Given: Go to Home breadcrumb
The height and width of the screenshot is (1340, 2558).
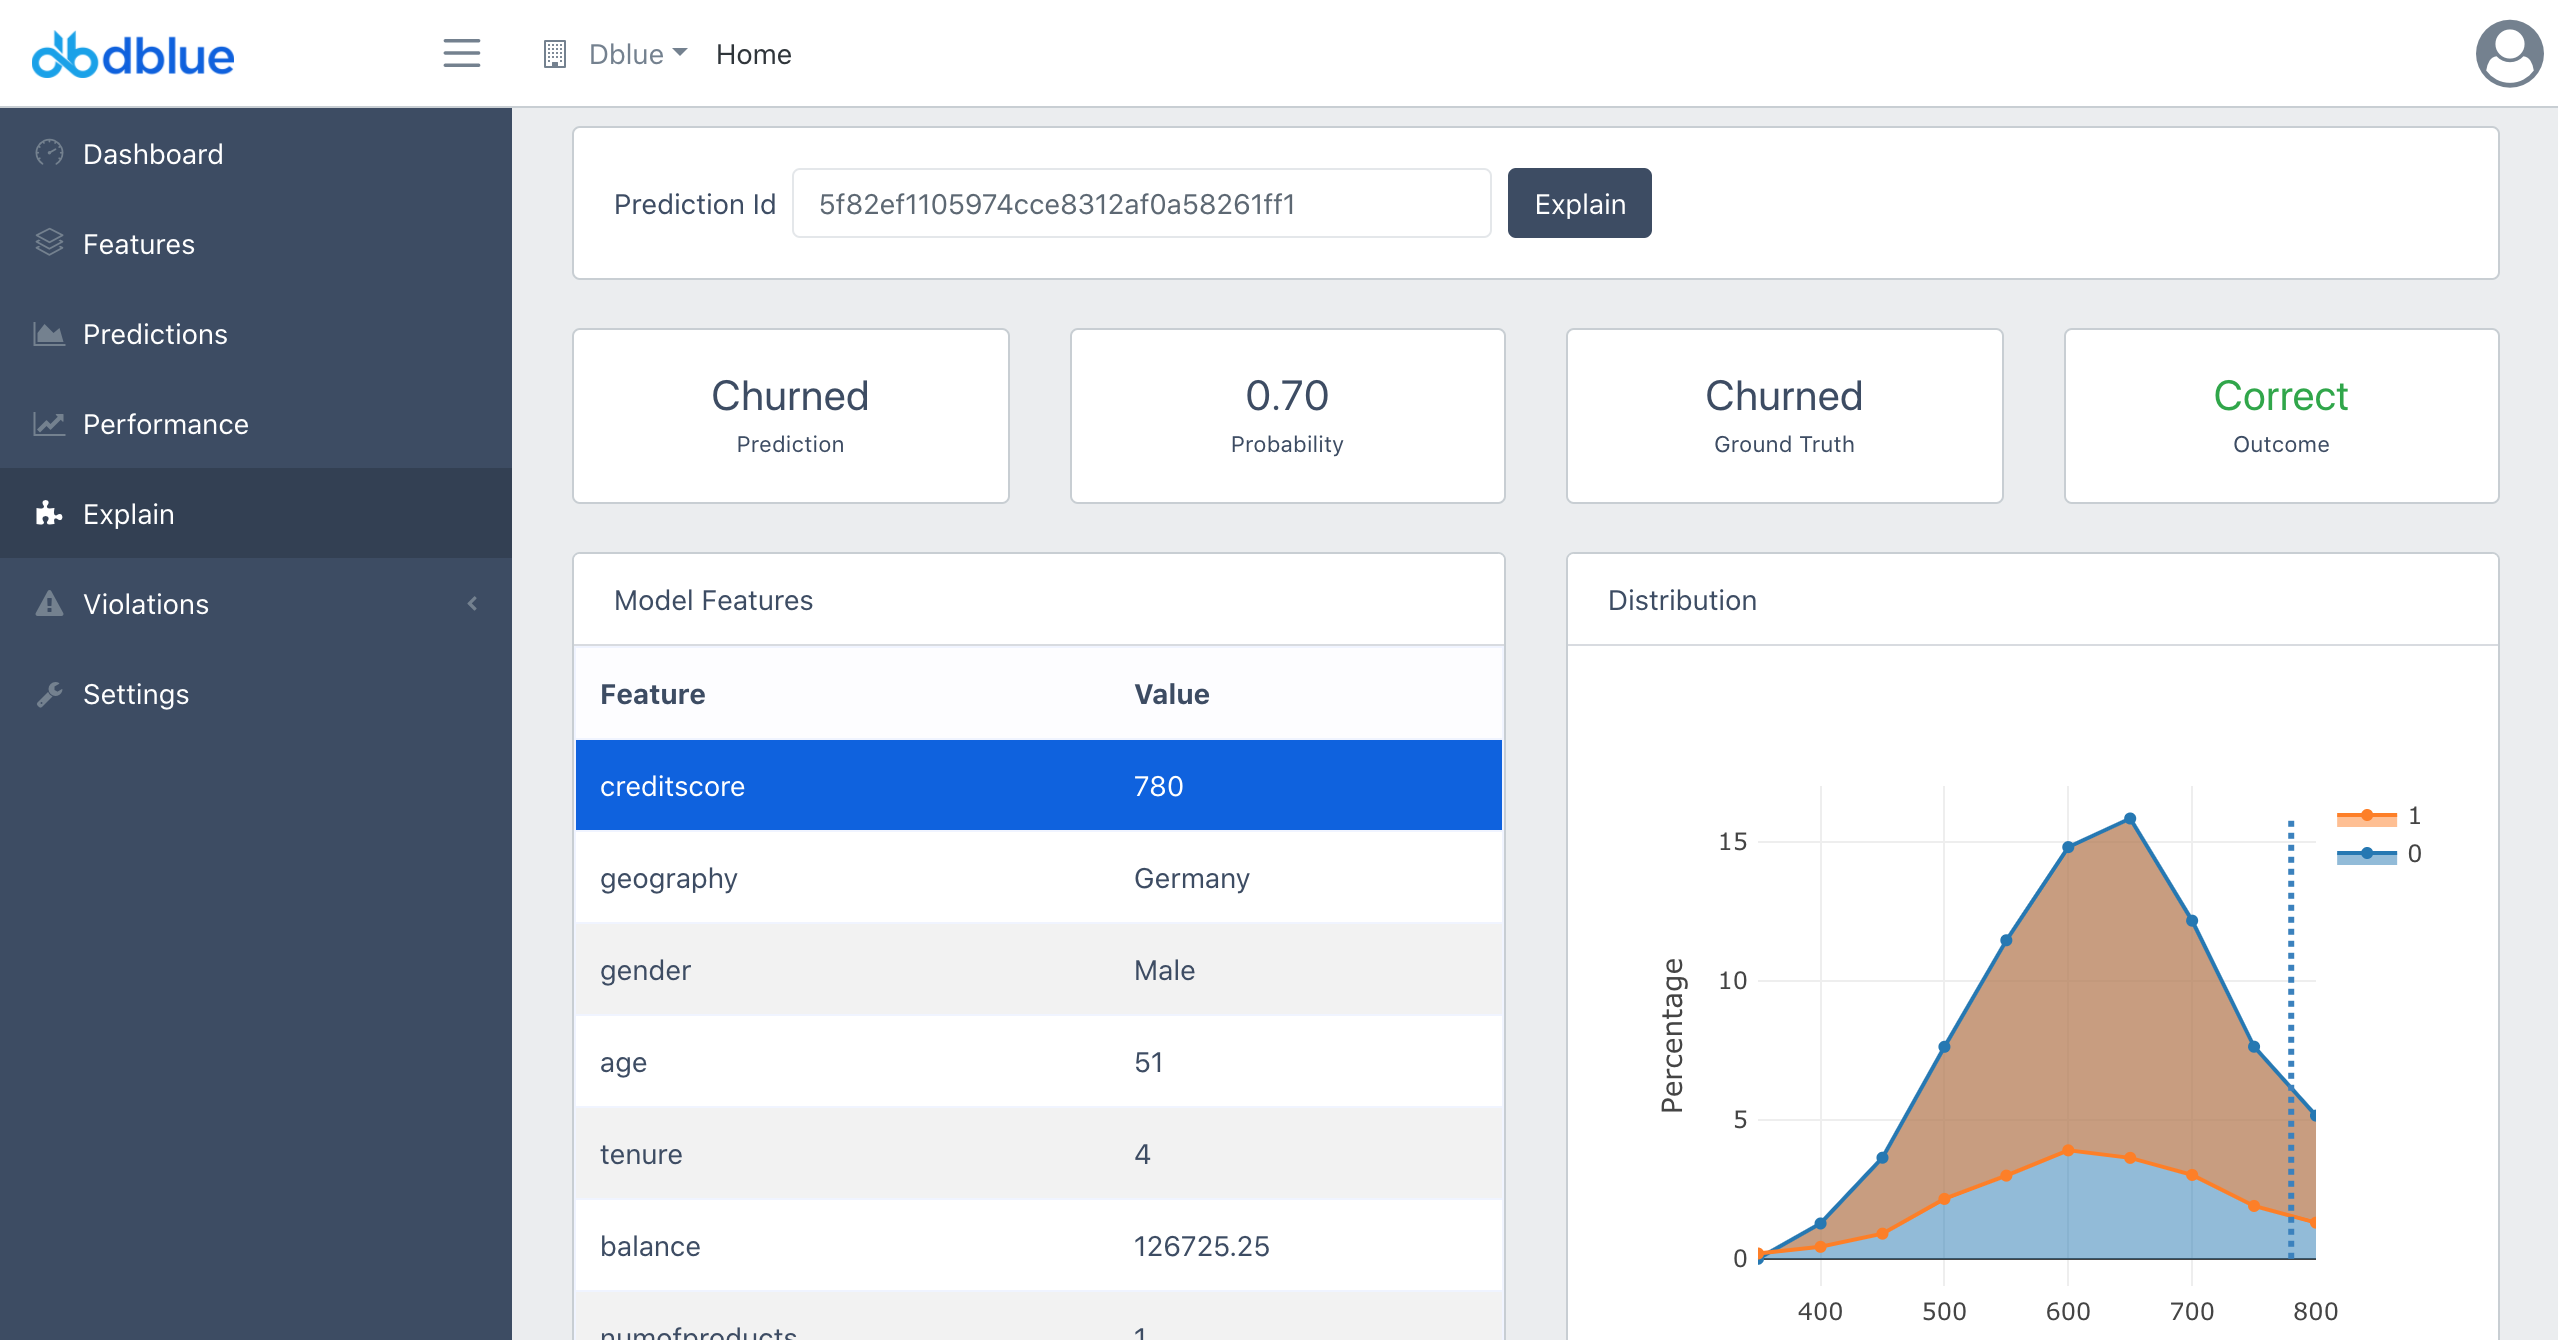Looking at the screenshot, I should click(x=753, y=54).
